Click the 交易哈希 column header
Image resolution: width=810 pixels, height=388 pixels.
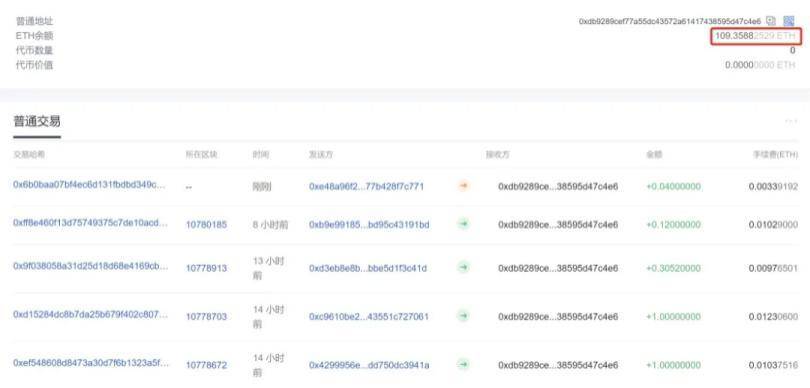[x=29, y=154]
